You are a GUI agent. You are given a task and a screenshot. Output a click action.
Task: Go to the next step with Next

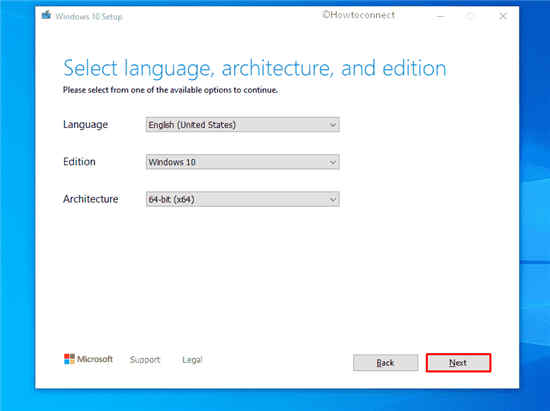(458, 363)
